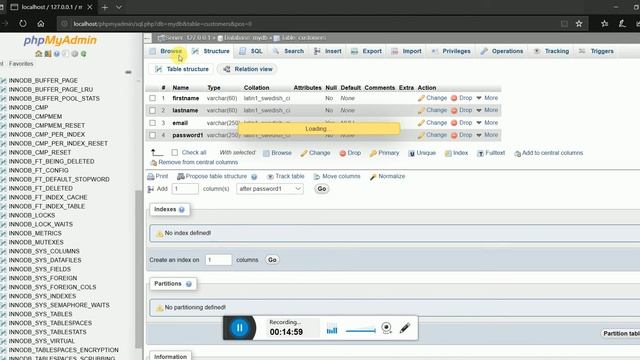Click the browser home button
640x360 pixels.
[41, 24]
